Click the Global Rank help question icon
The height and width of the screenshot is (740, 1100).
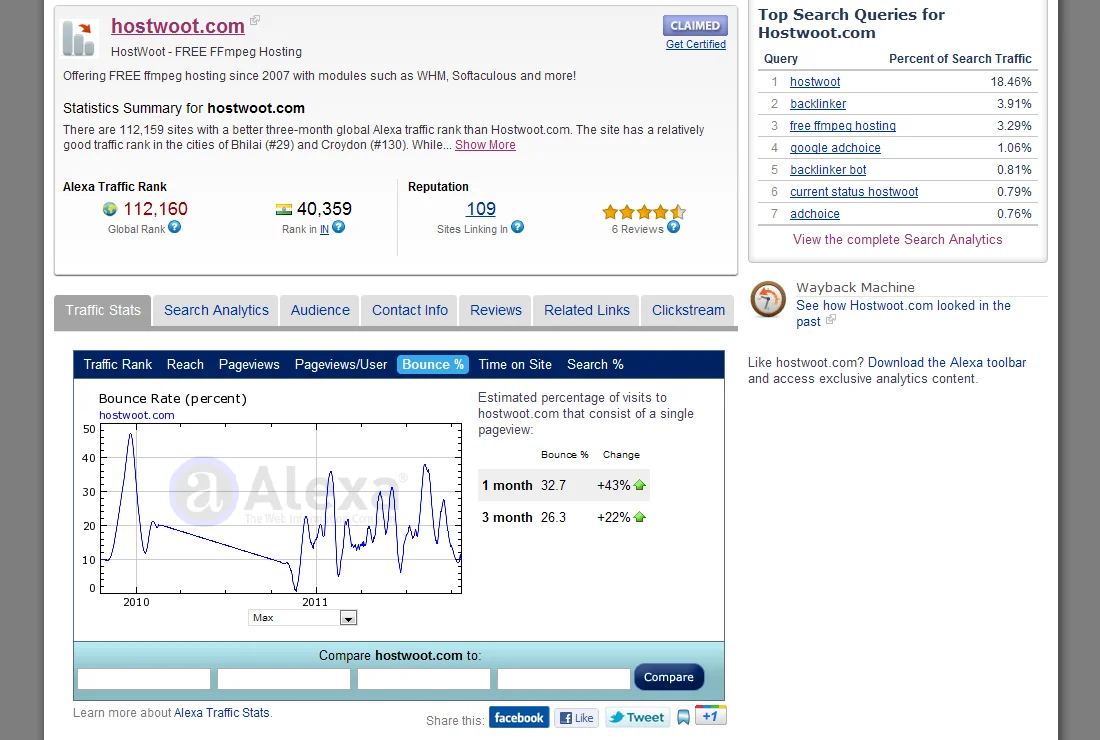(175, 227)
